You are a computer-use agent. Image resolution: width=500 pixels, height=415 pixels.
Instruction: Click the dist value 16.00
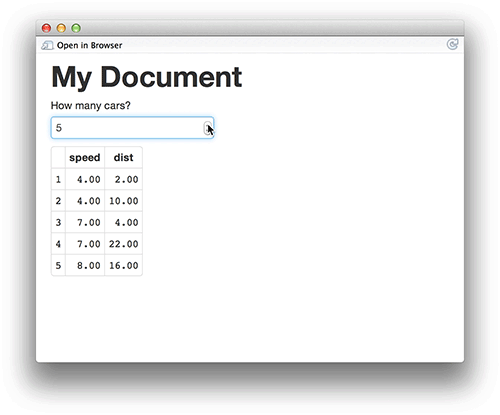(124, 266)
